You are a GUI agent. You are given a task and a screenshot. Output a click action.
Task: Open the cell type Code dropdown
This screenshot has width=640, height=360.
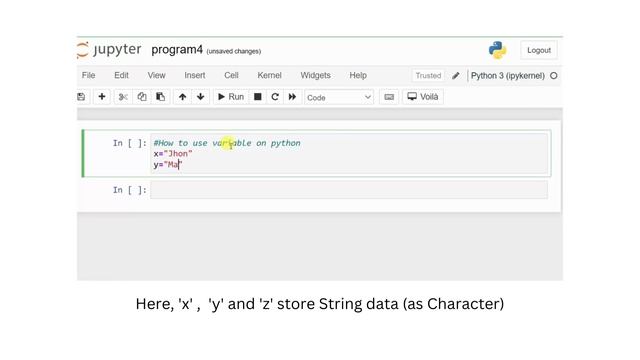(x=339, y=97)
